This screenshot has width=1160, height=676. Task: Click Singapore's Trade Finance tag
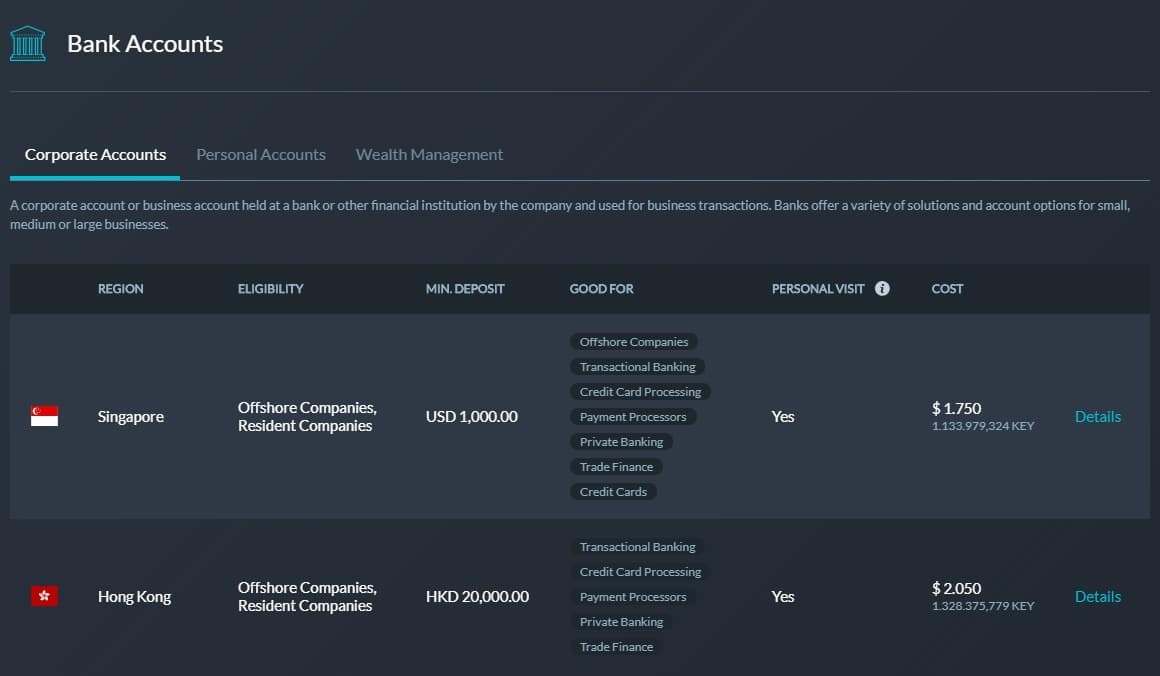(616, 467)
